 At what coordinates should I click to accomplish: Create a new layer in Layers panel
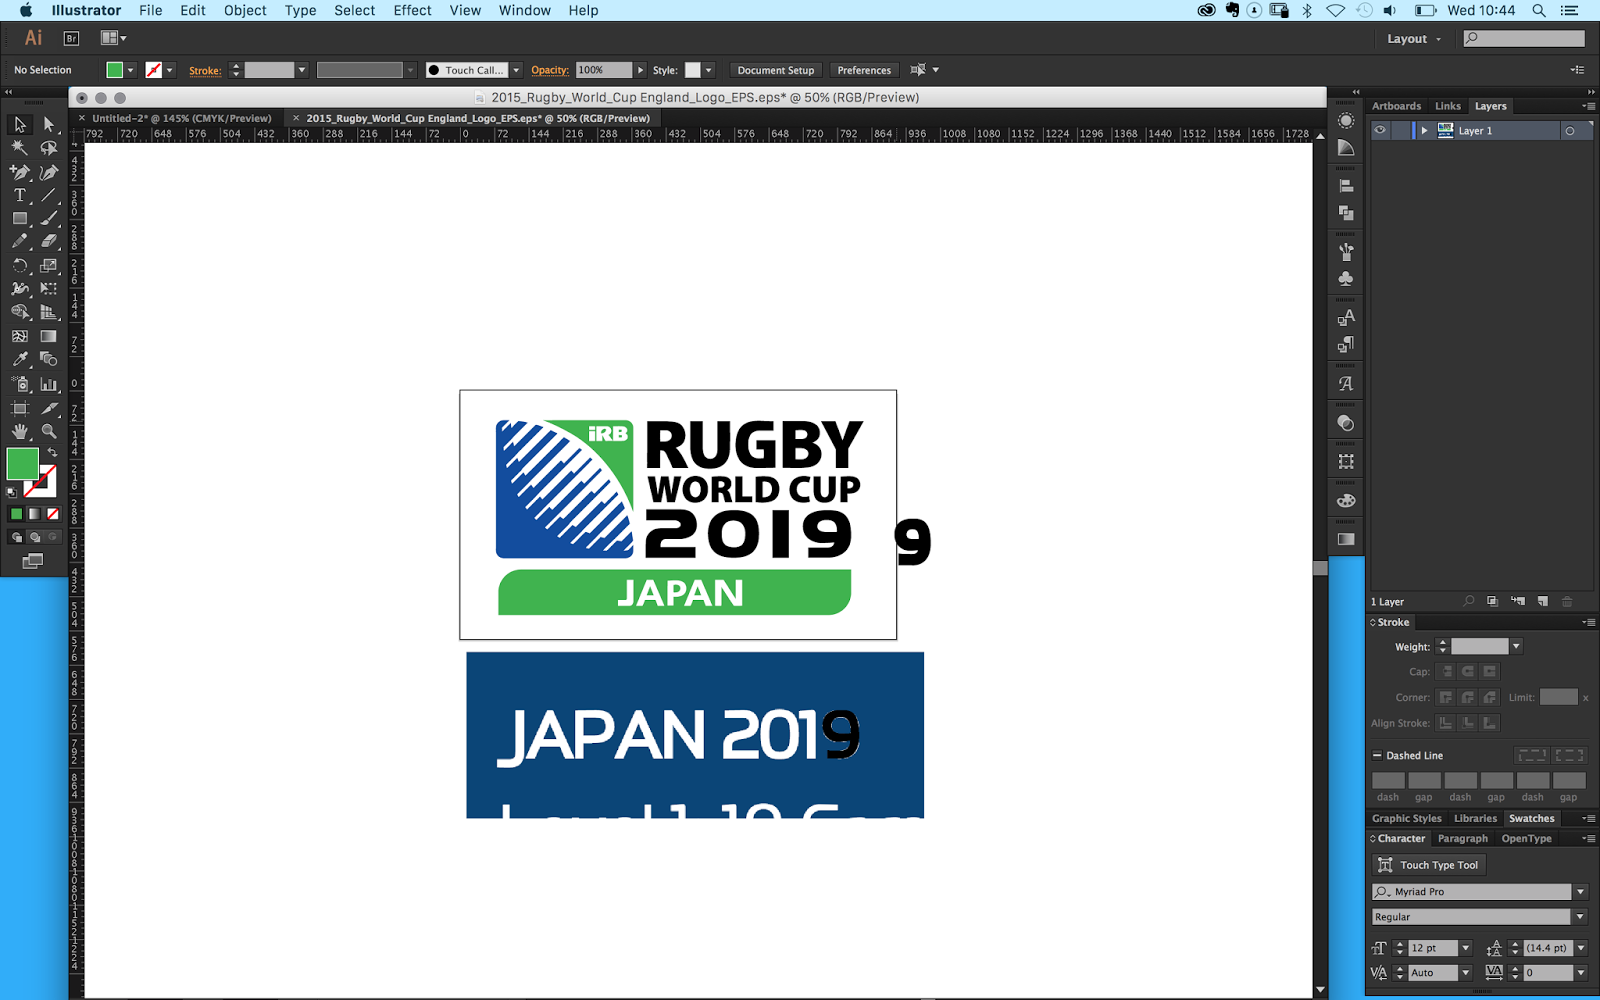coord(1543,601)
